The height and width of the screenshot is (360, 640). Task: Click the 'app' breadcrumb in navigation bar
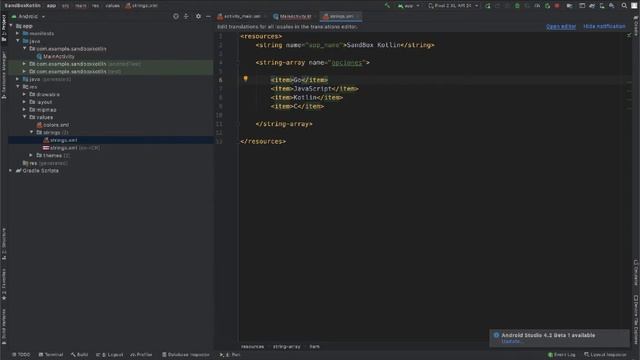coord(51,6)
